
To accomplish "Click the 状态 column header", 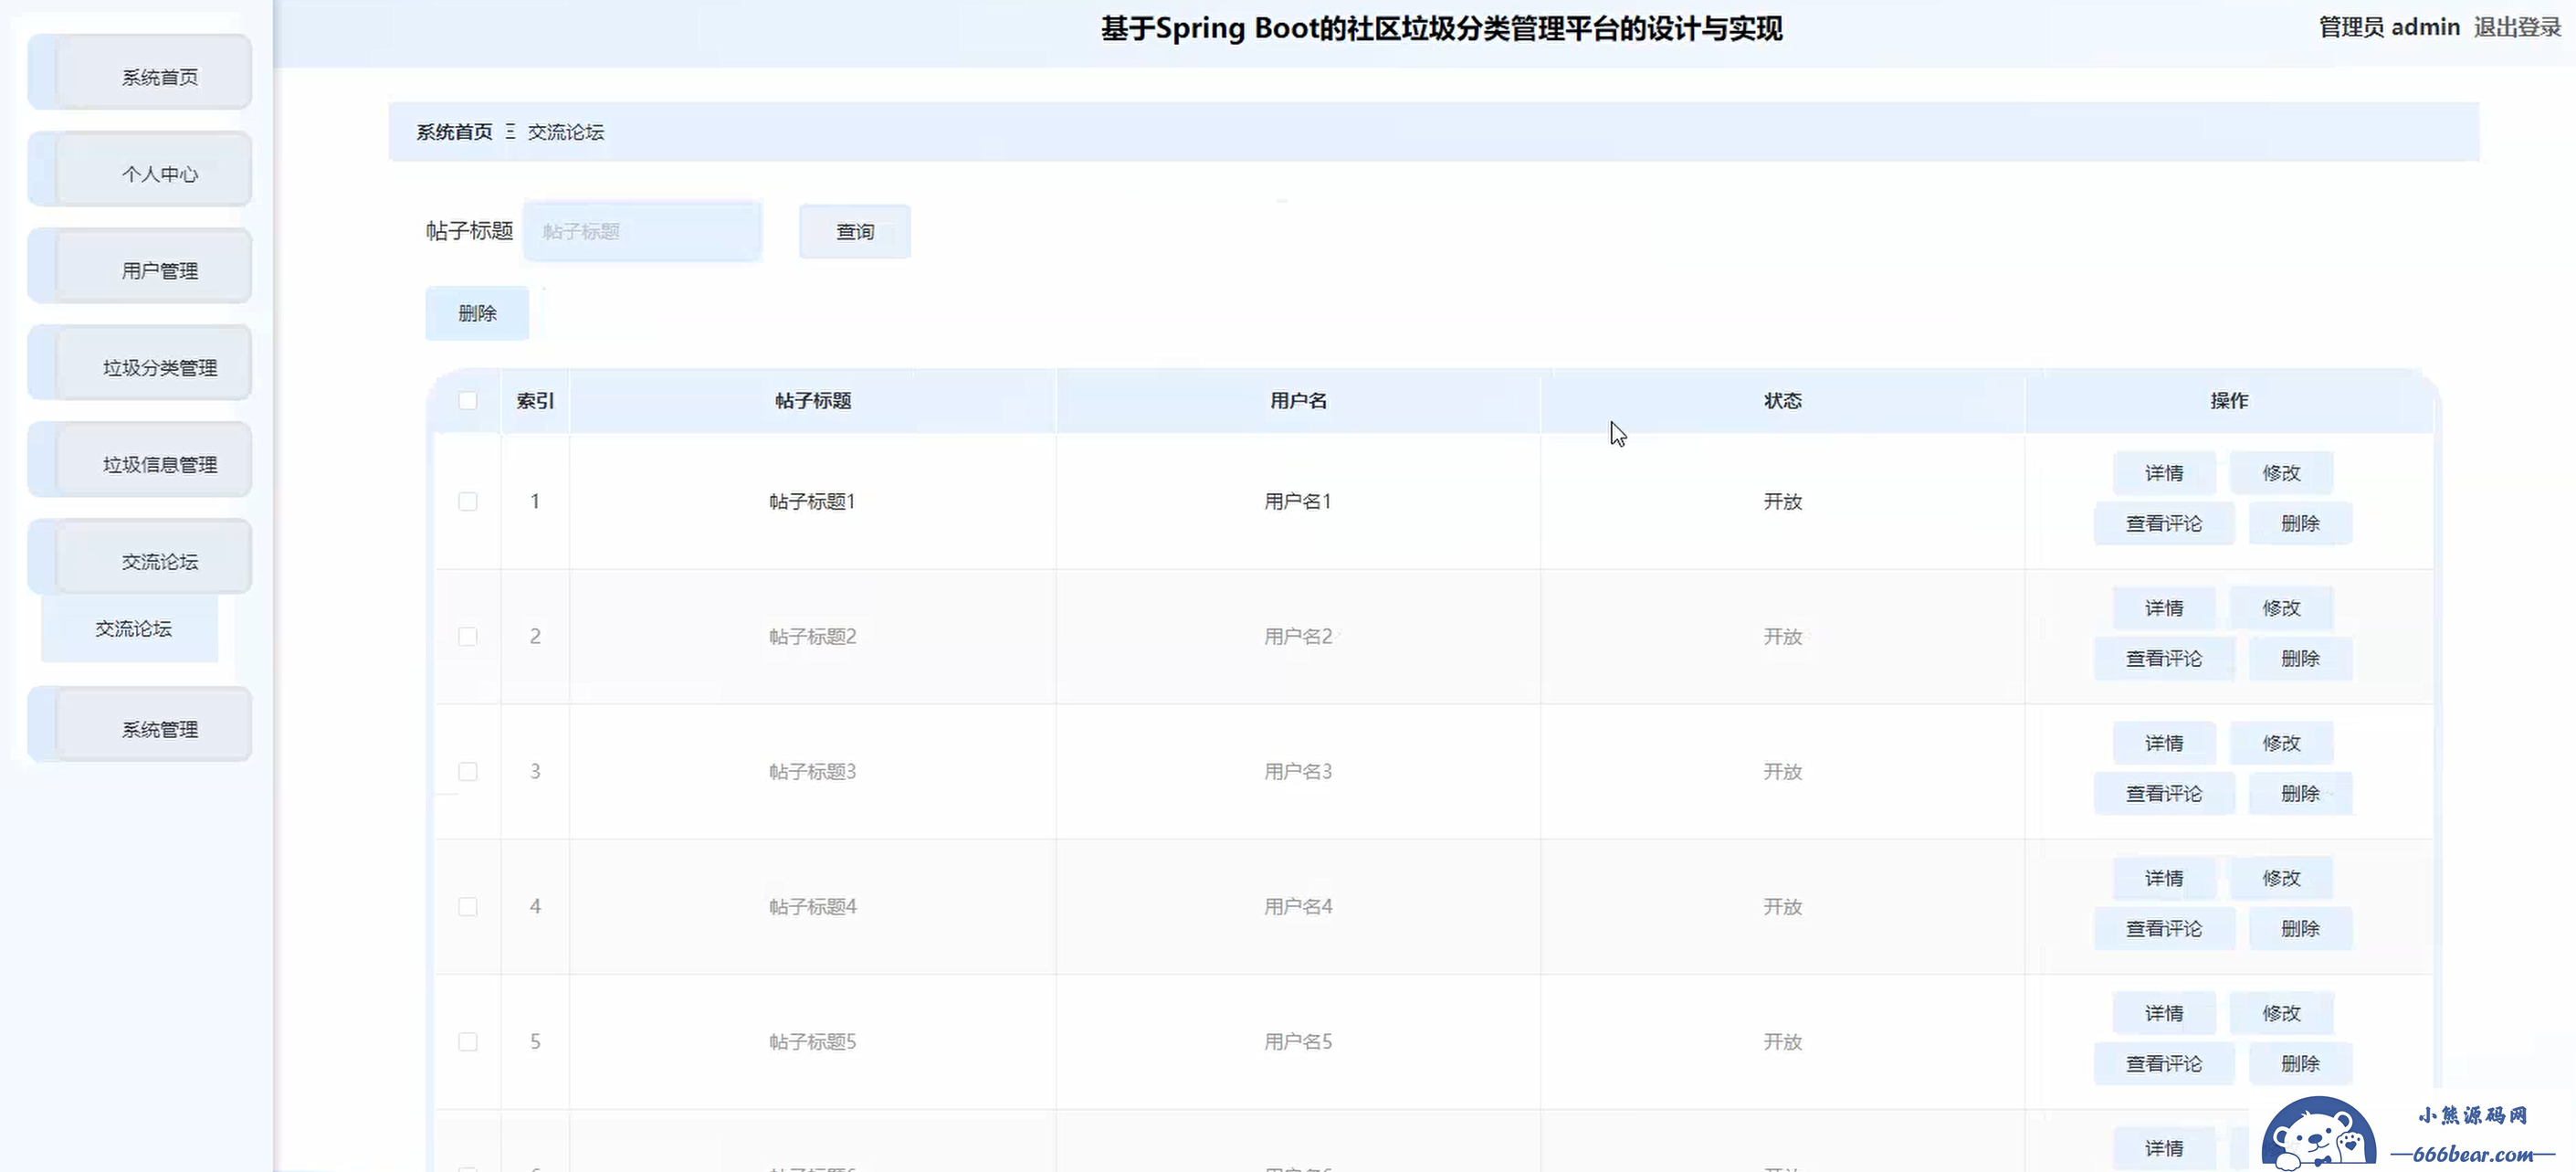I will [1783, 401].
